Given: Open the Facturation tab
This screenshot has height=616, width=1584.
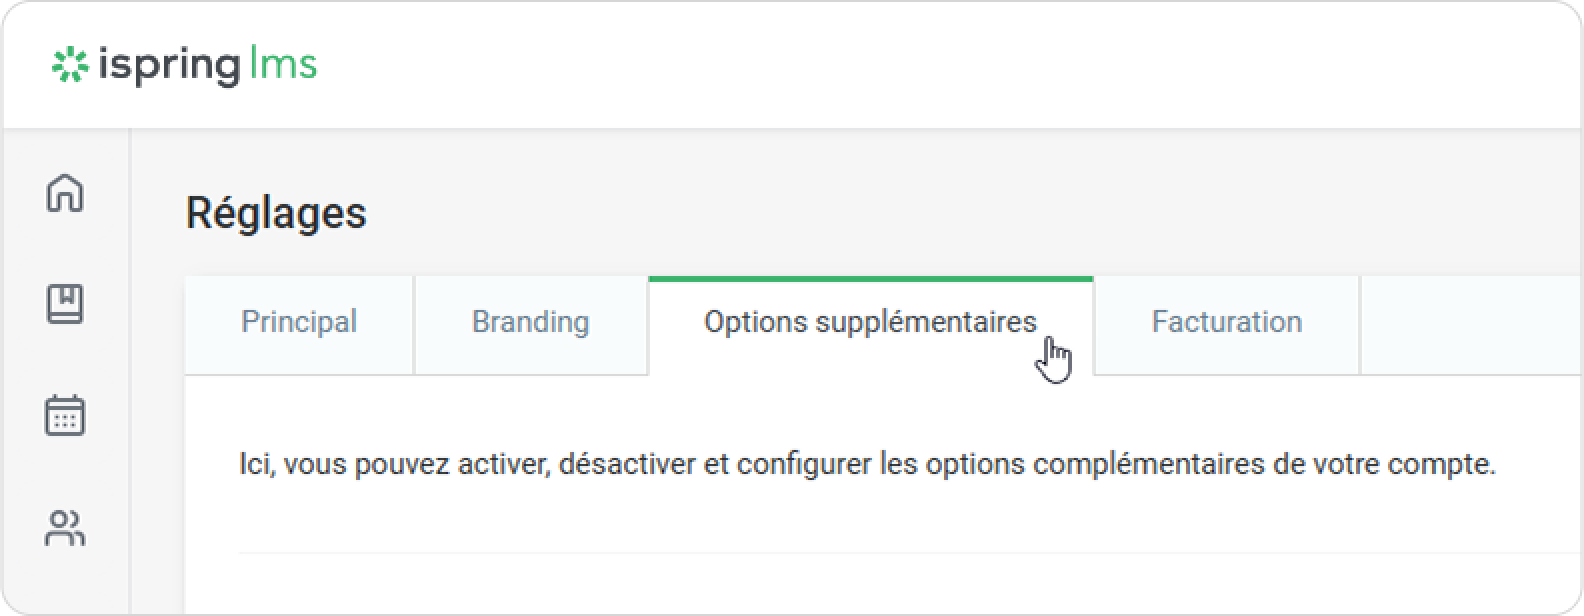Looking at the screenshot, I should click(x=1226, y=322).
